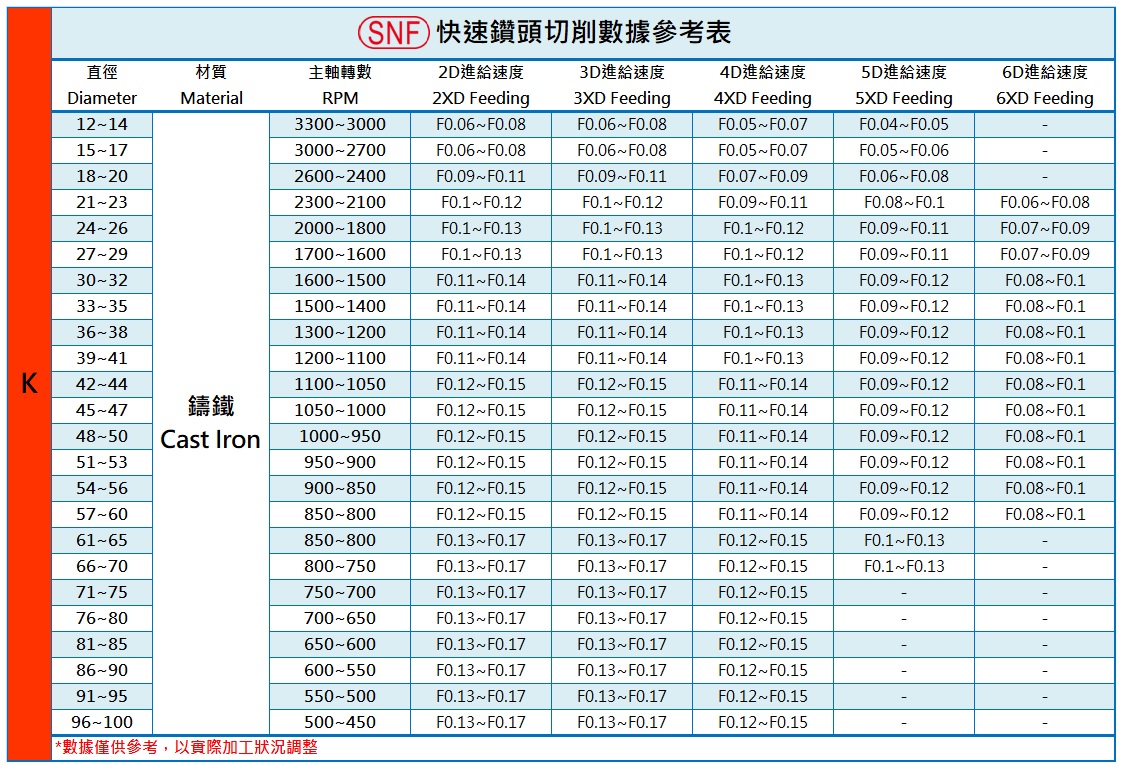Click 4XD feeding F0.07~F0.09 in row 18~20
Image resolution: width=1124 pixels, height=769 pixels.
(763, 176)
